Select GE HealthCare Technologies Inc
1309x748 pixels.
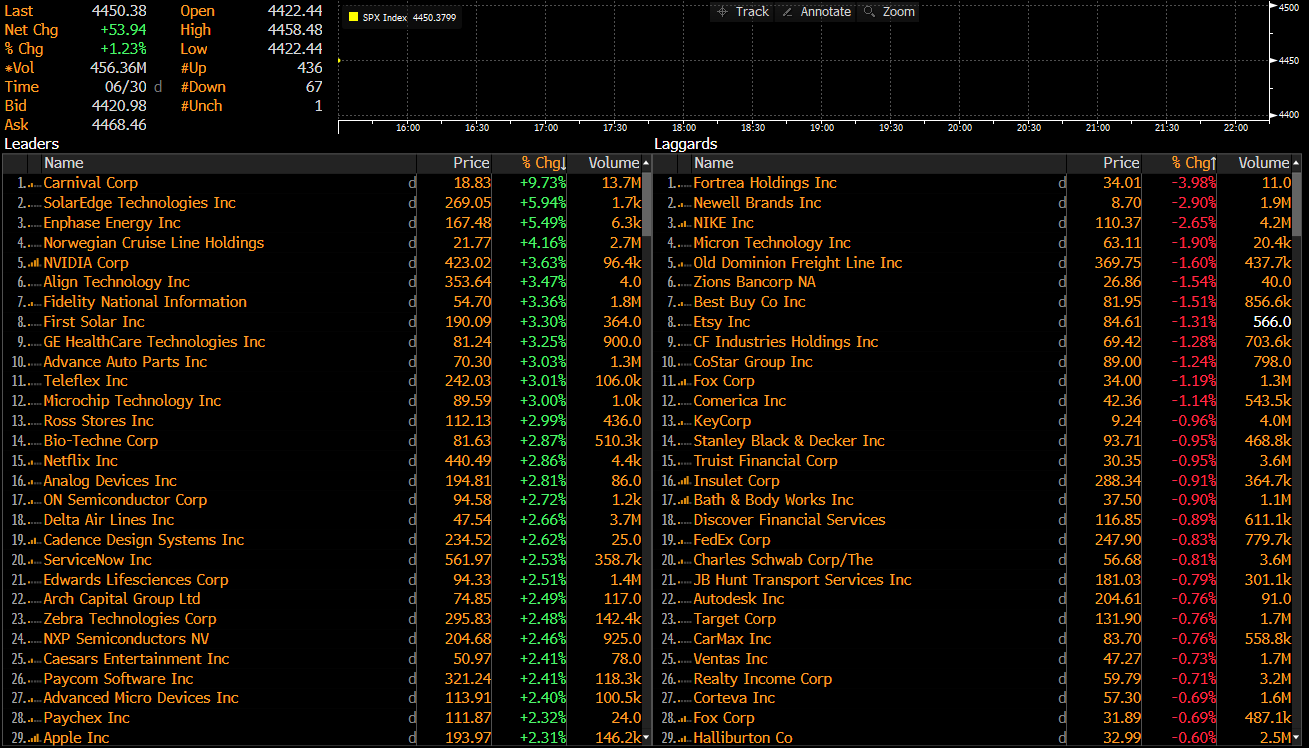click(x=154, y=342)
